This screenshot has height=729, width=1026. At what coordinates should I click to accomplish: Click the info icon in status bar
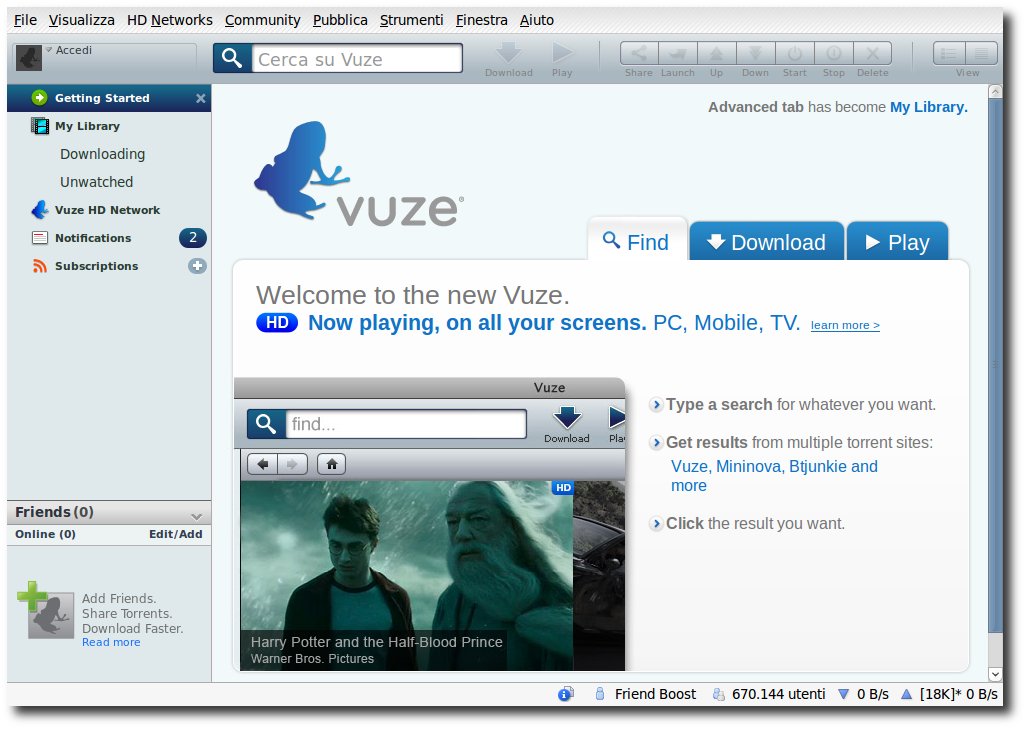point(565,694)
